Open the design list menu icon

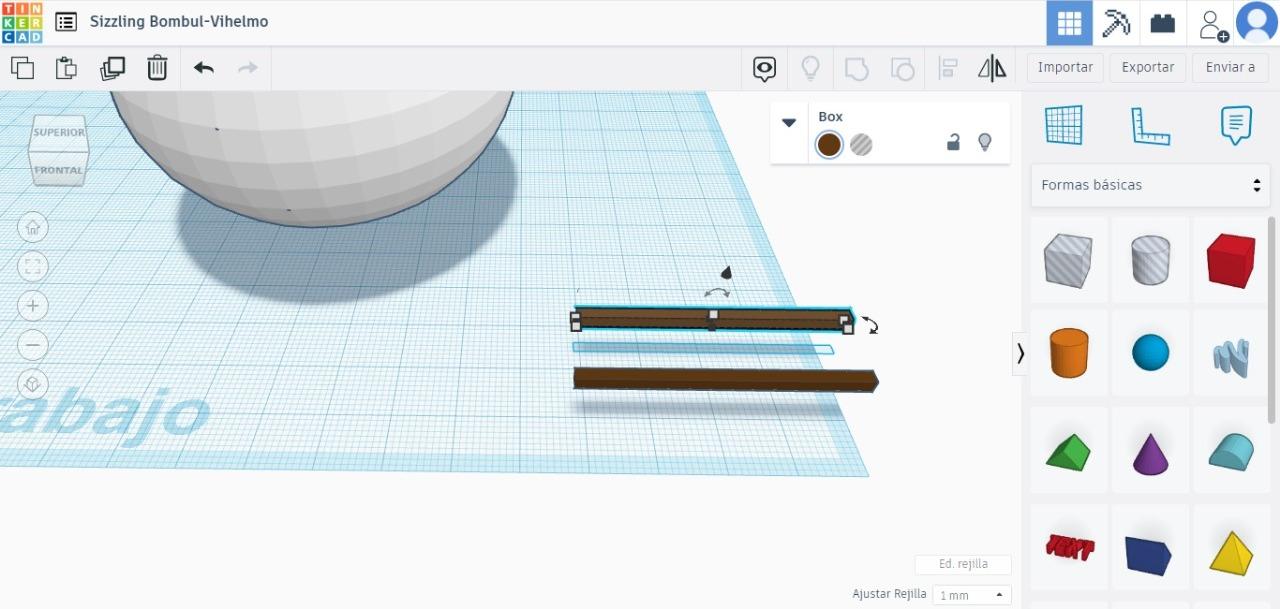click(66, 22)
